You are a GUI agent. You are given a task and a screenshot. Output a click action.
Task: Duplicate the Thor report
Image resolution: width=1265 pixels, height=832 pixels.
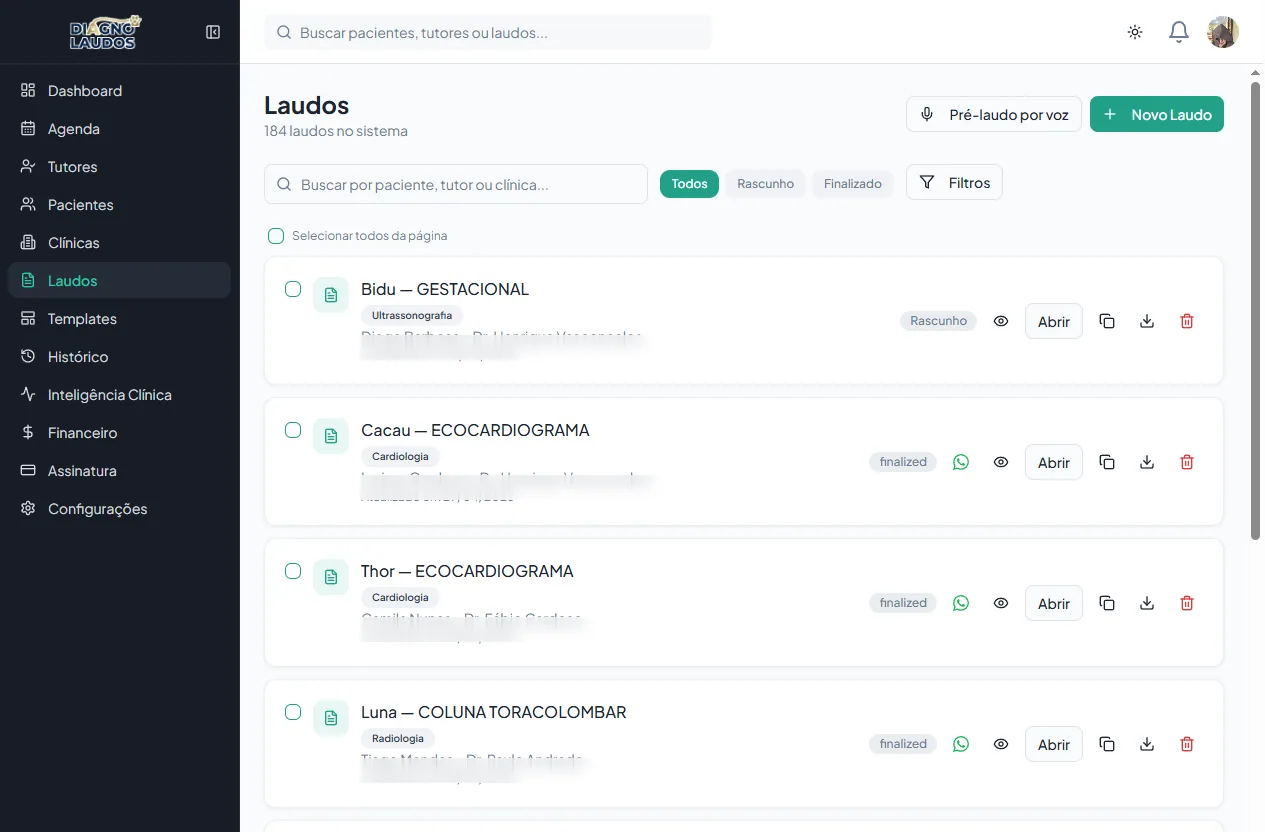coord(1107,603)
